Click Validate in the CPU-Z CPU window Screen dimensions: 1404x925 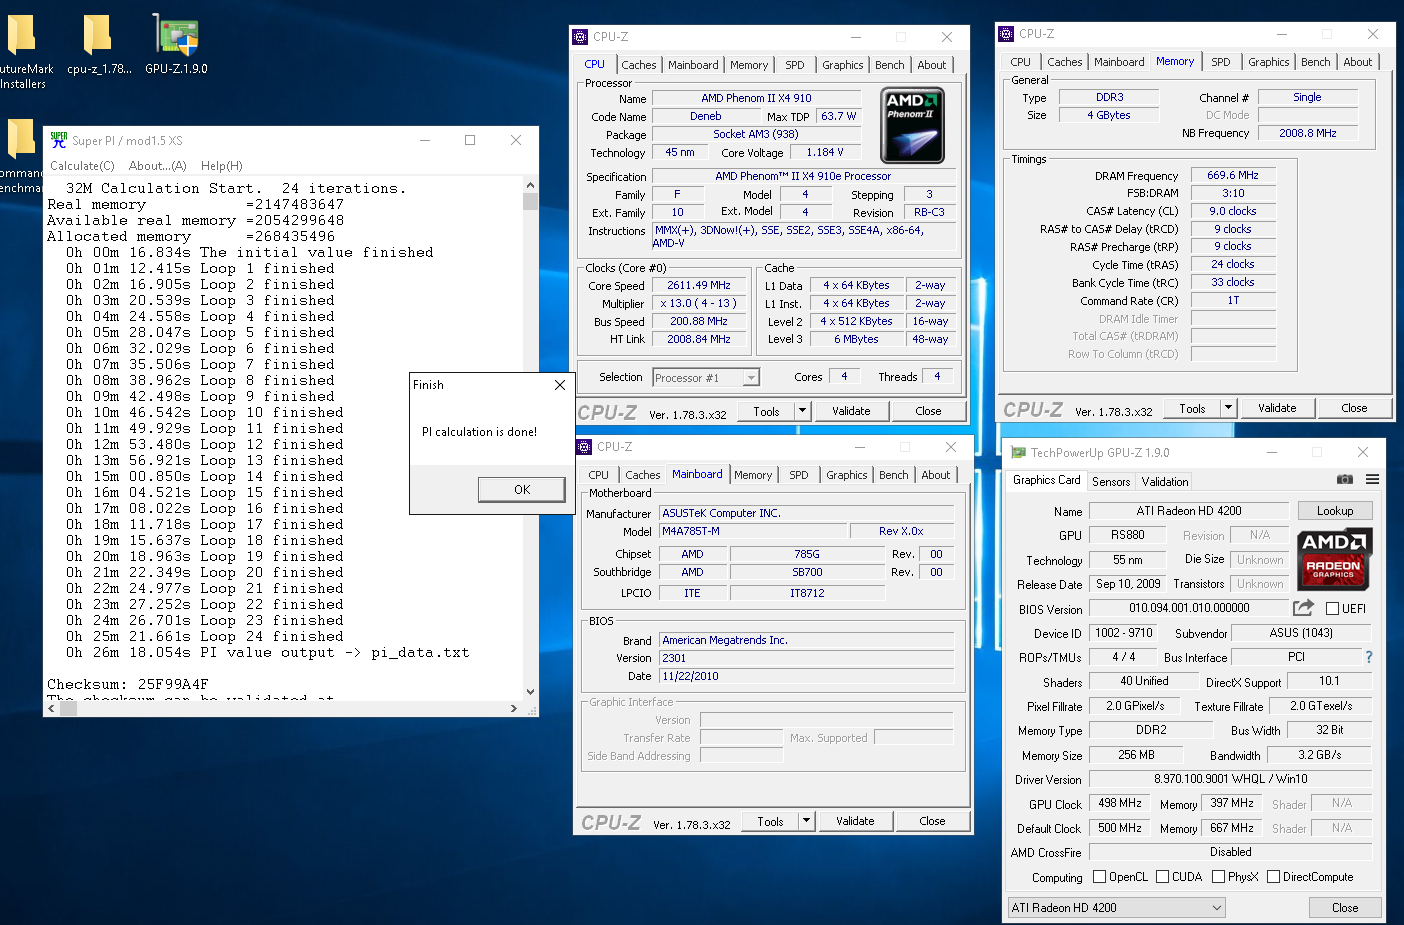click(x=851, y=411)
